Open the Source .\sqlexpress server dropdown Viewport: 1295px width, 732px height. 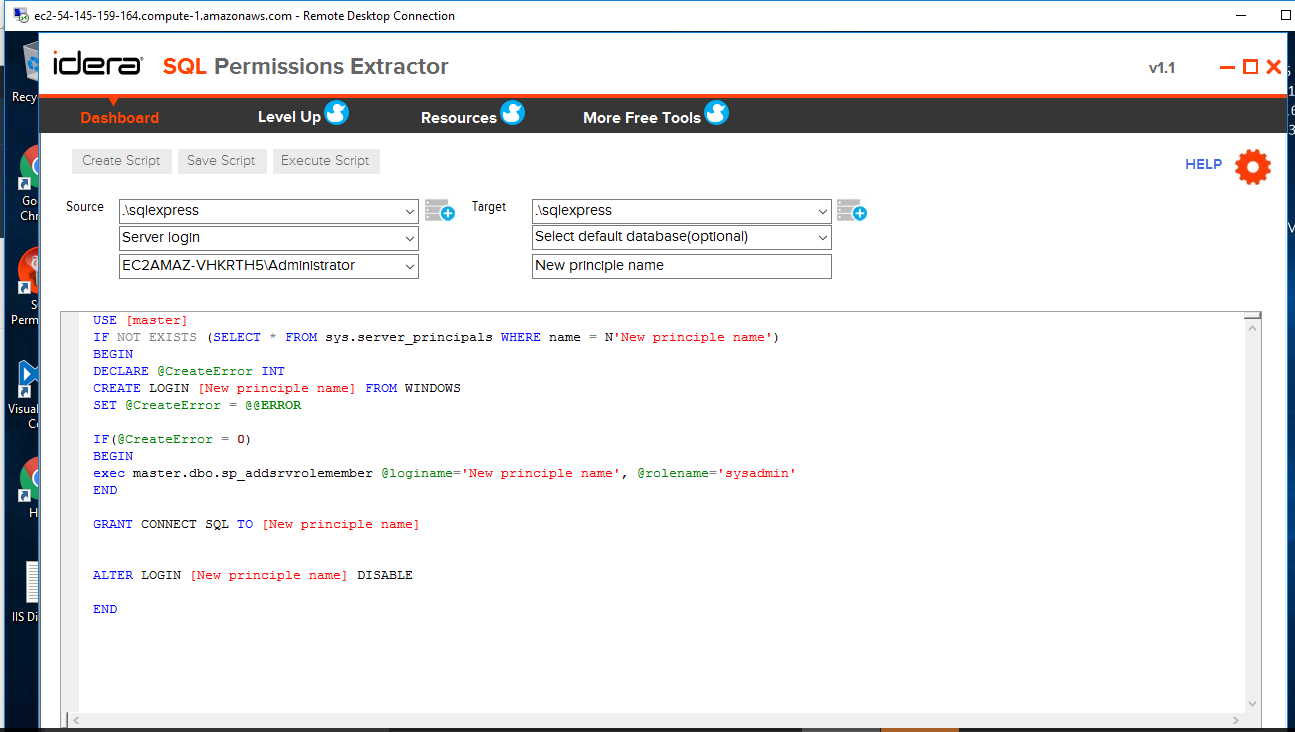tap(409, 211)
